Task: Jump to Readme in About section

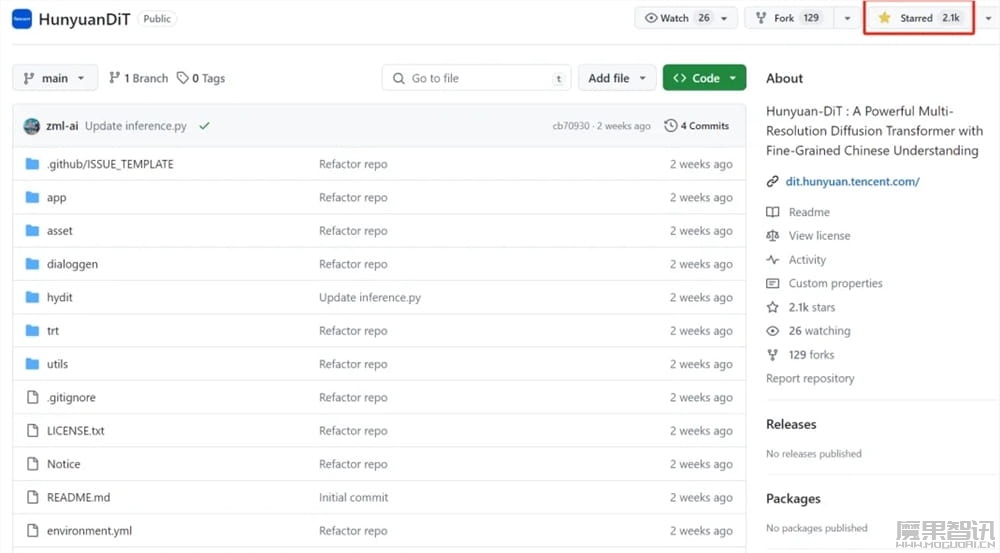Action: click(x=809, y=212)
